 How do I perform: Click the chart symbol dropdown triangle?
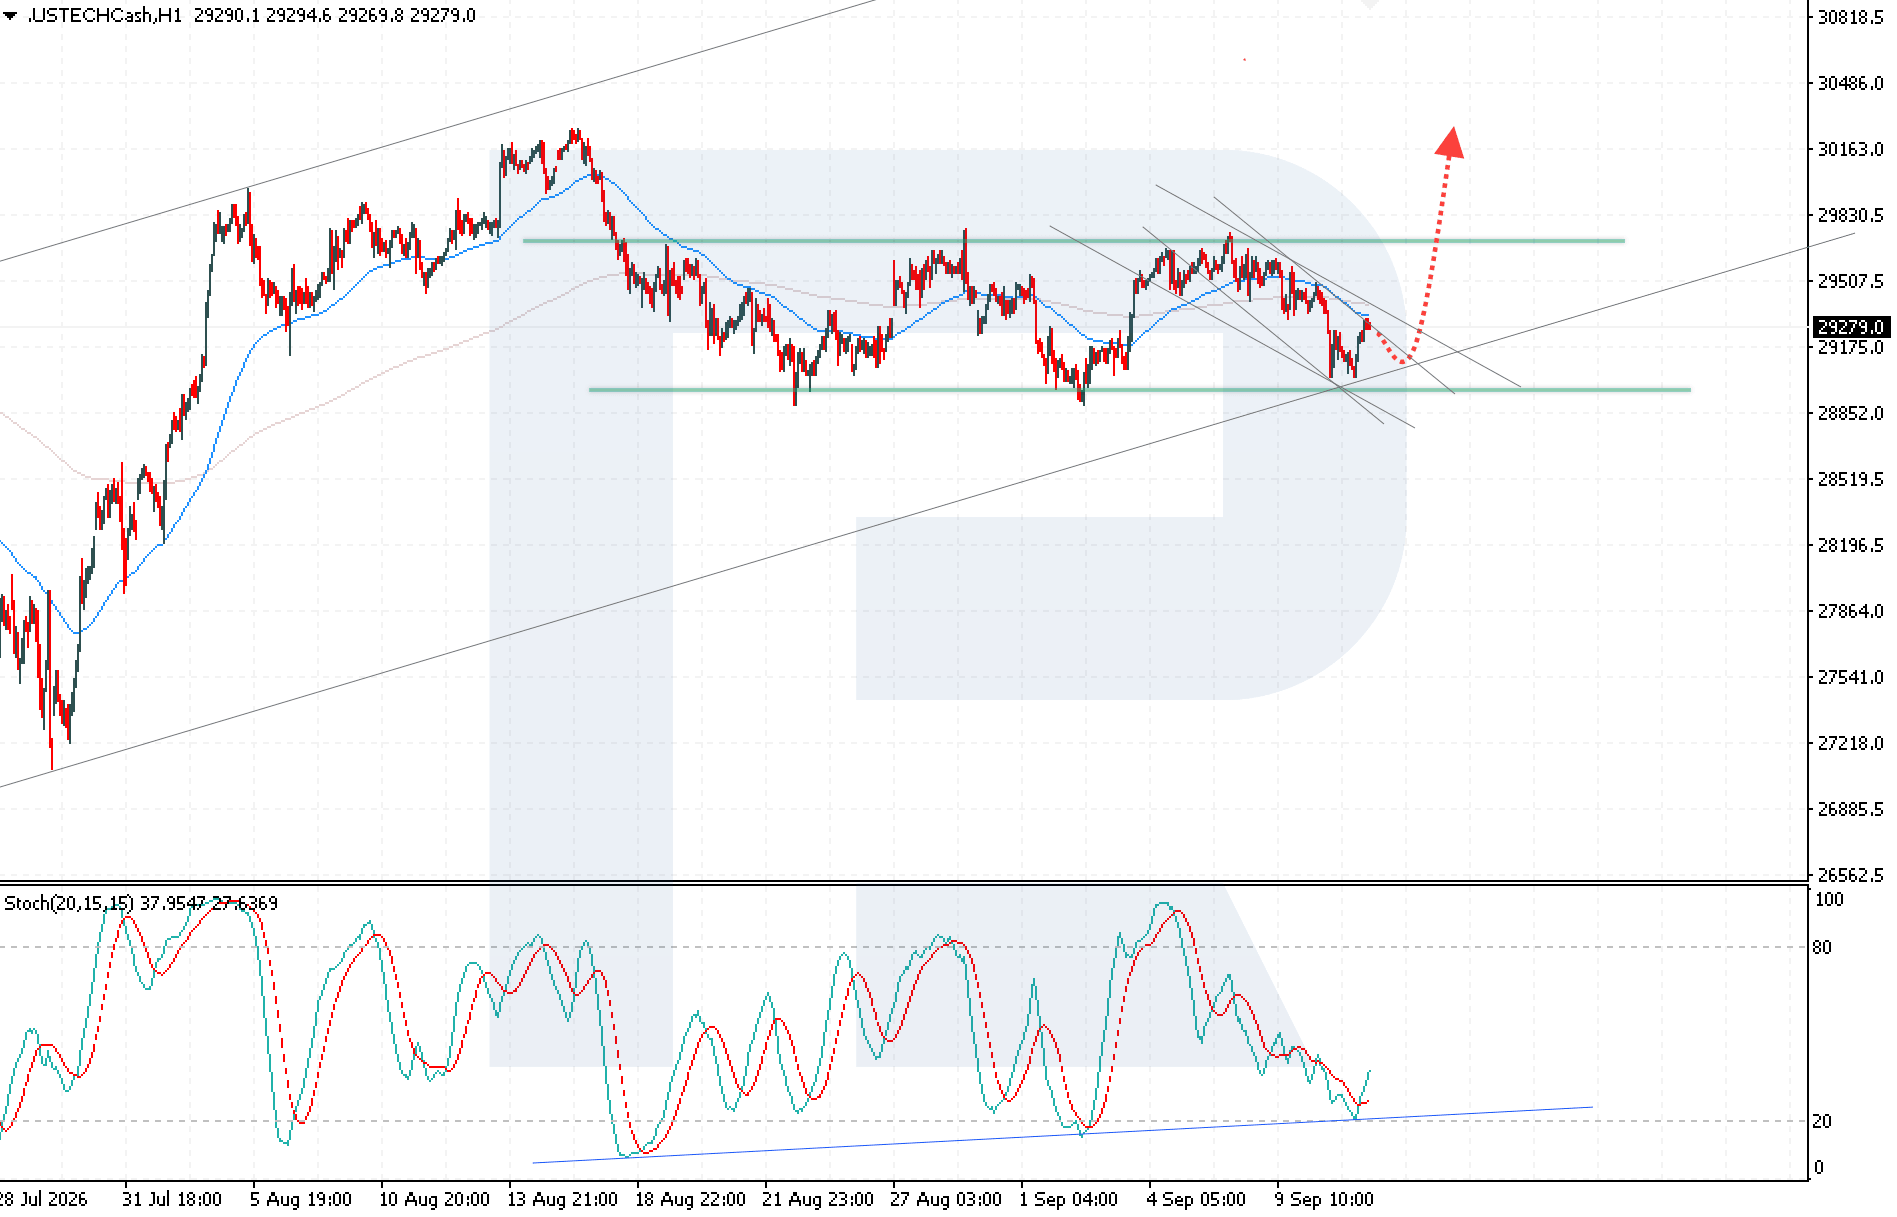pos(10,15)
